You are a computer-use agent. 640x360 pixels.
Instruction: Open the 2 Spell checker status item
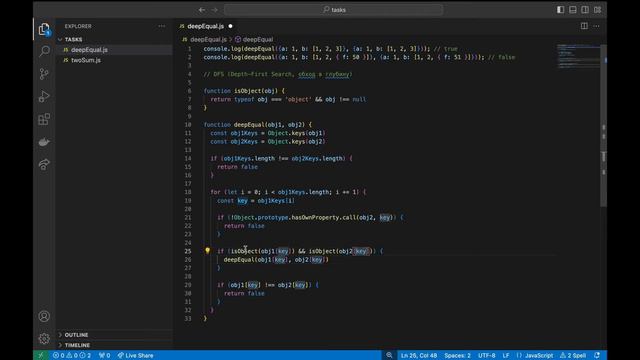[573, 355]
